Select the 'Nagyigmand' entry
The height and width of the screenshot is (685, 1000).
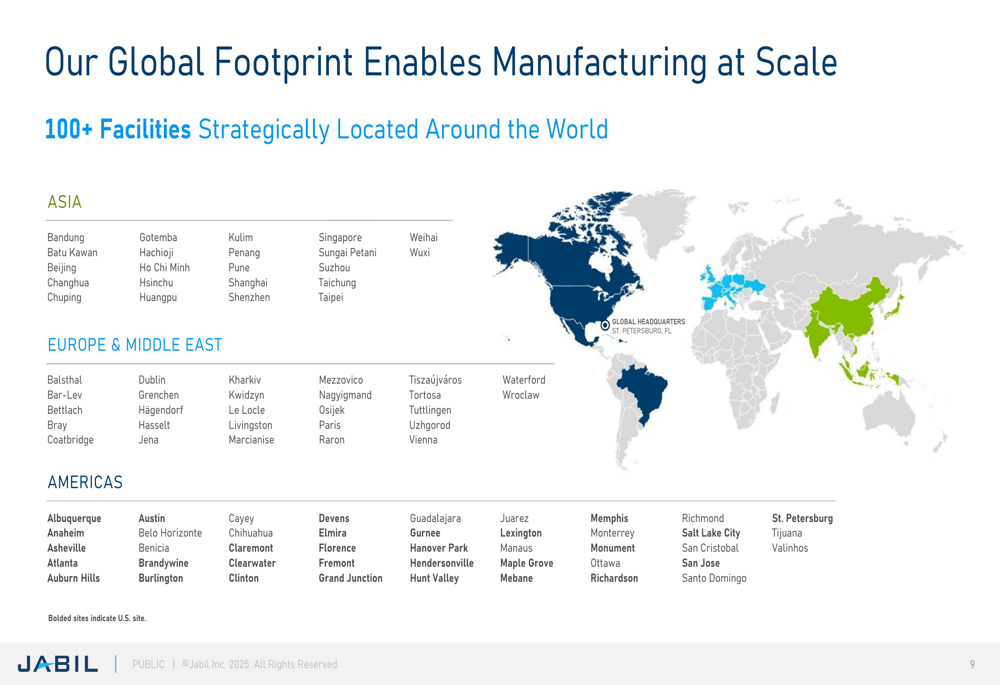tap(345, 395)
